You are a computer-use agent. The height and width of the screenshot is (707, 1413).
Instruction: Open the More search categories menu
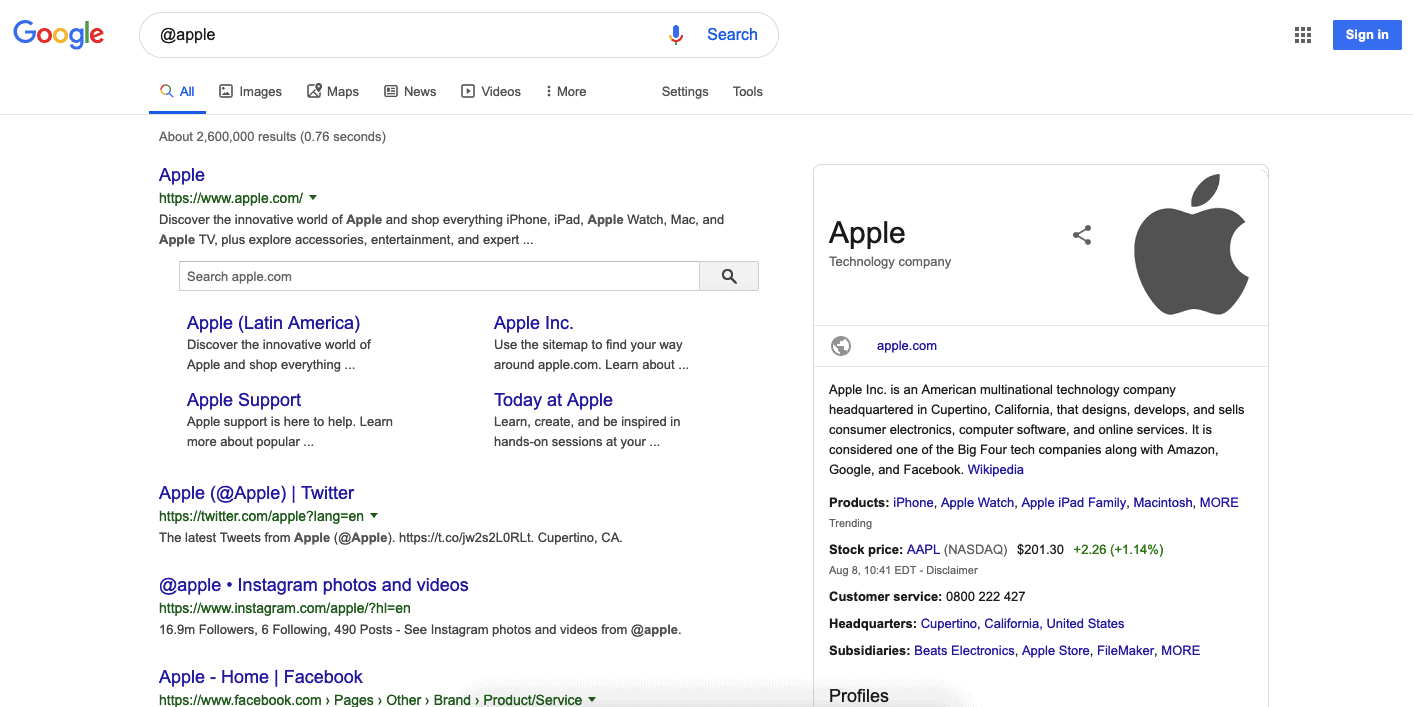(x=565, y=90)
